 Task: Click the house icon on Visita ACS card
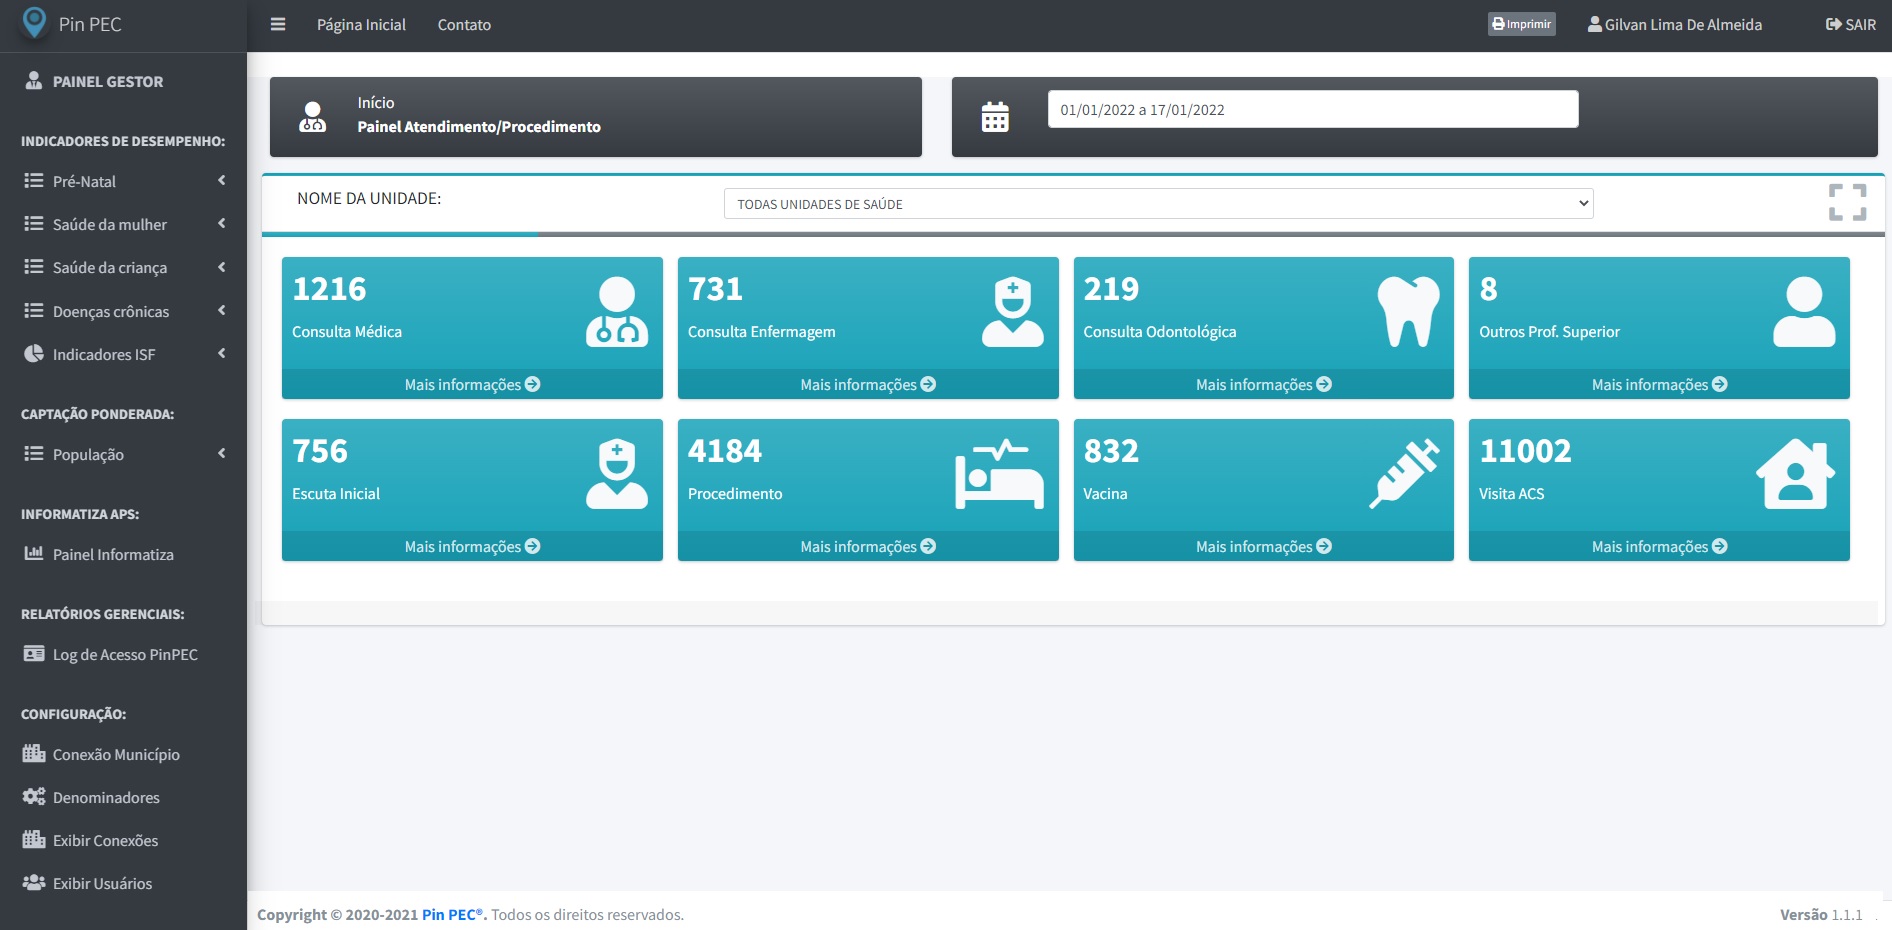[x=1795, y=474]
